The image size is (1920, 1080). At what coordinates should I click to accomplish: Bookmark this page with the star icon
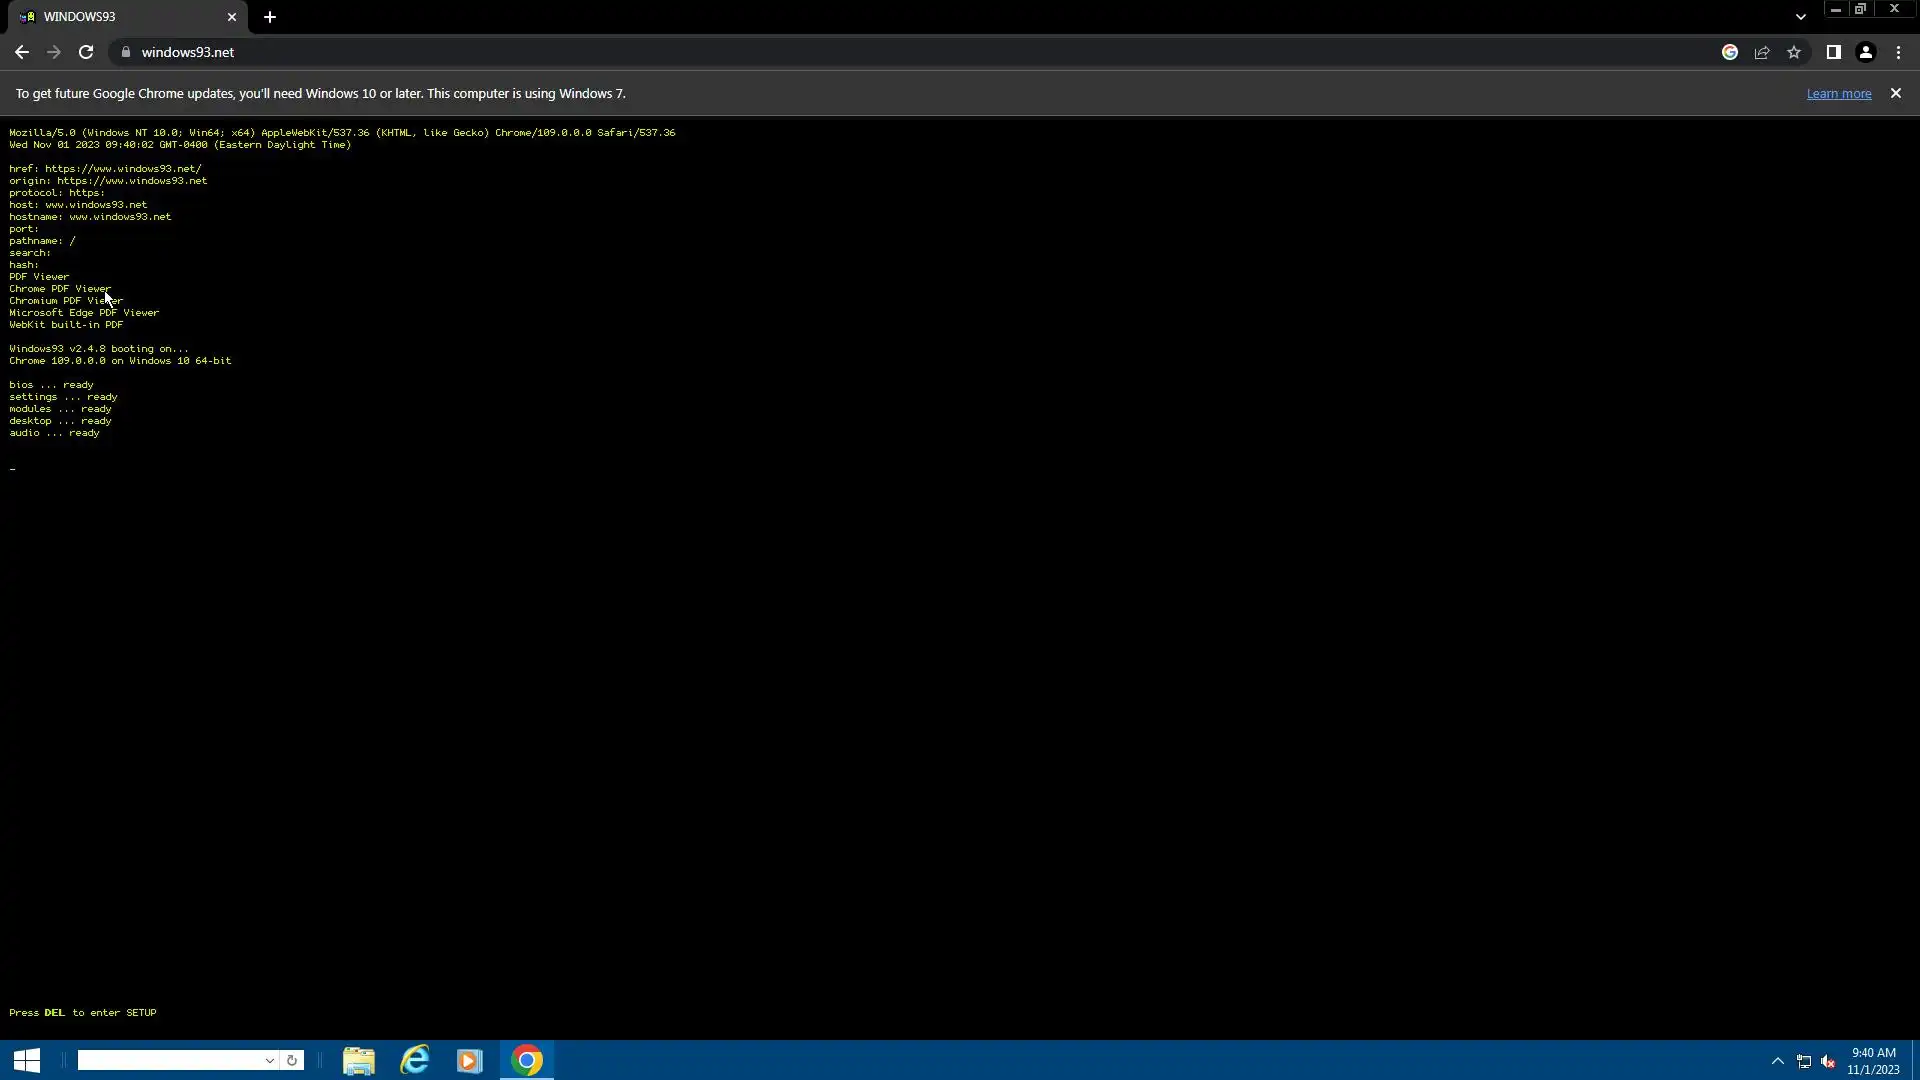tap(1794, 52)
